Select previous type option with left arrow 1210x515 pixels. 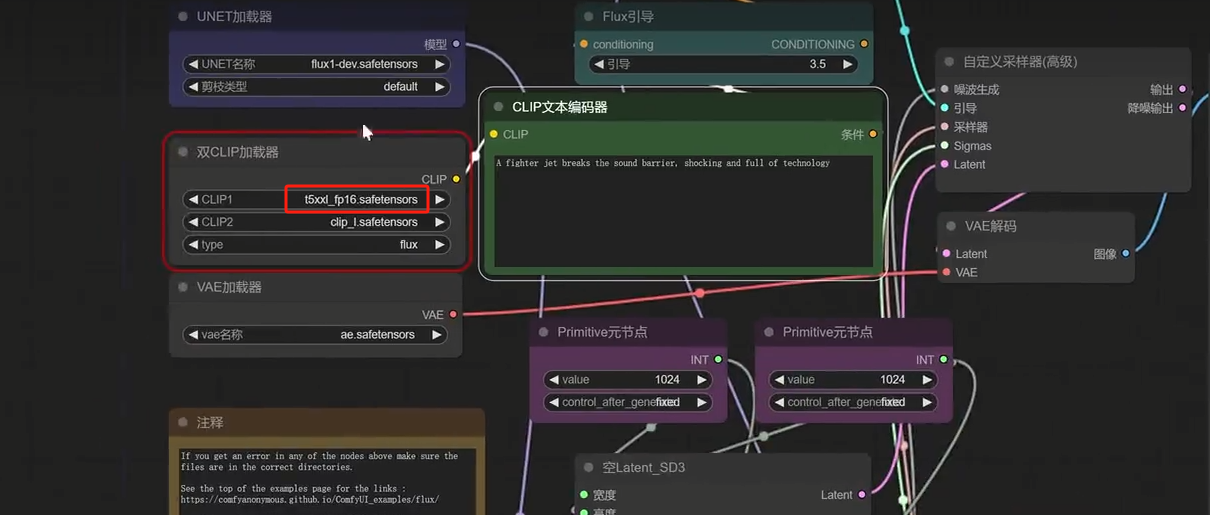click(x=193, y=244)
